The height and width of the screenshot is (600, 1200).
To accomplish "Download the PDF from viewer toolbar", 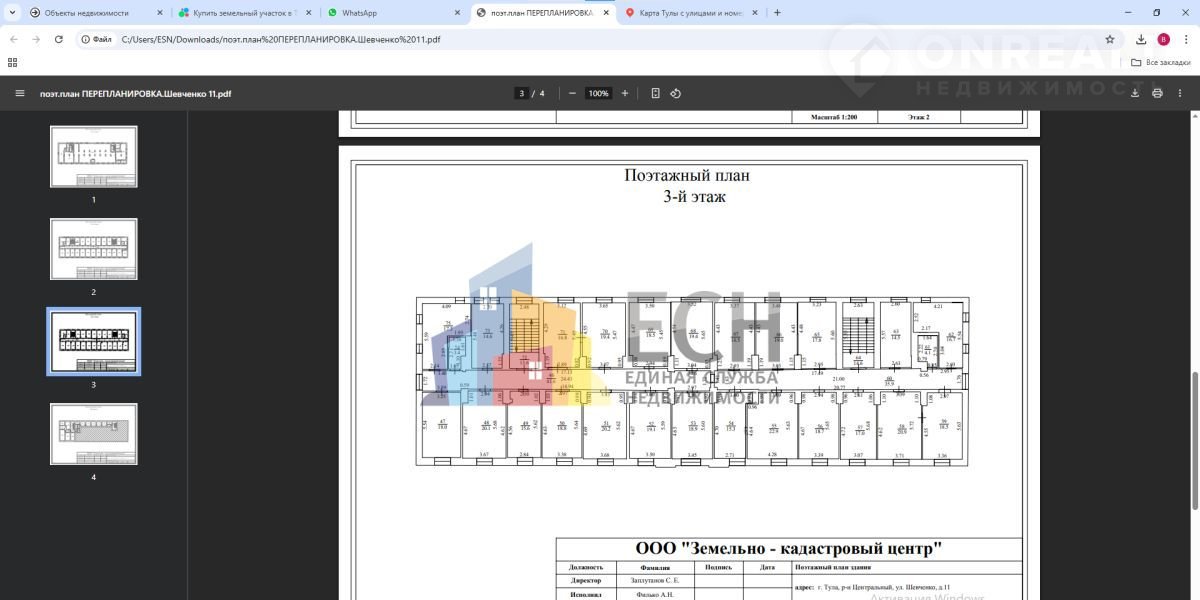I will click(1135, 93).
